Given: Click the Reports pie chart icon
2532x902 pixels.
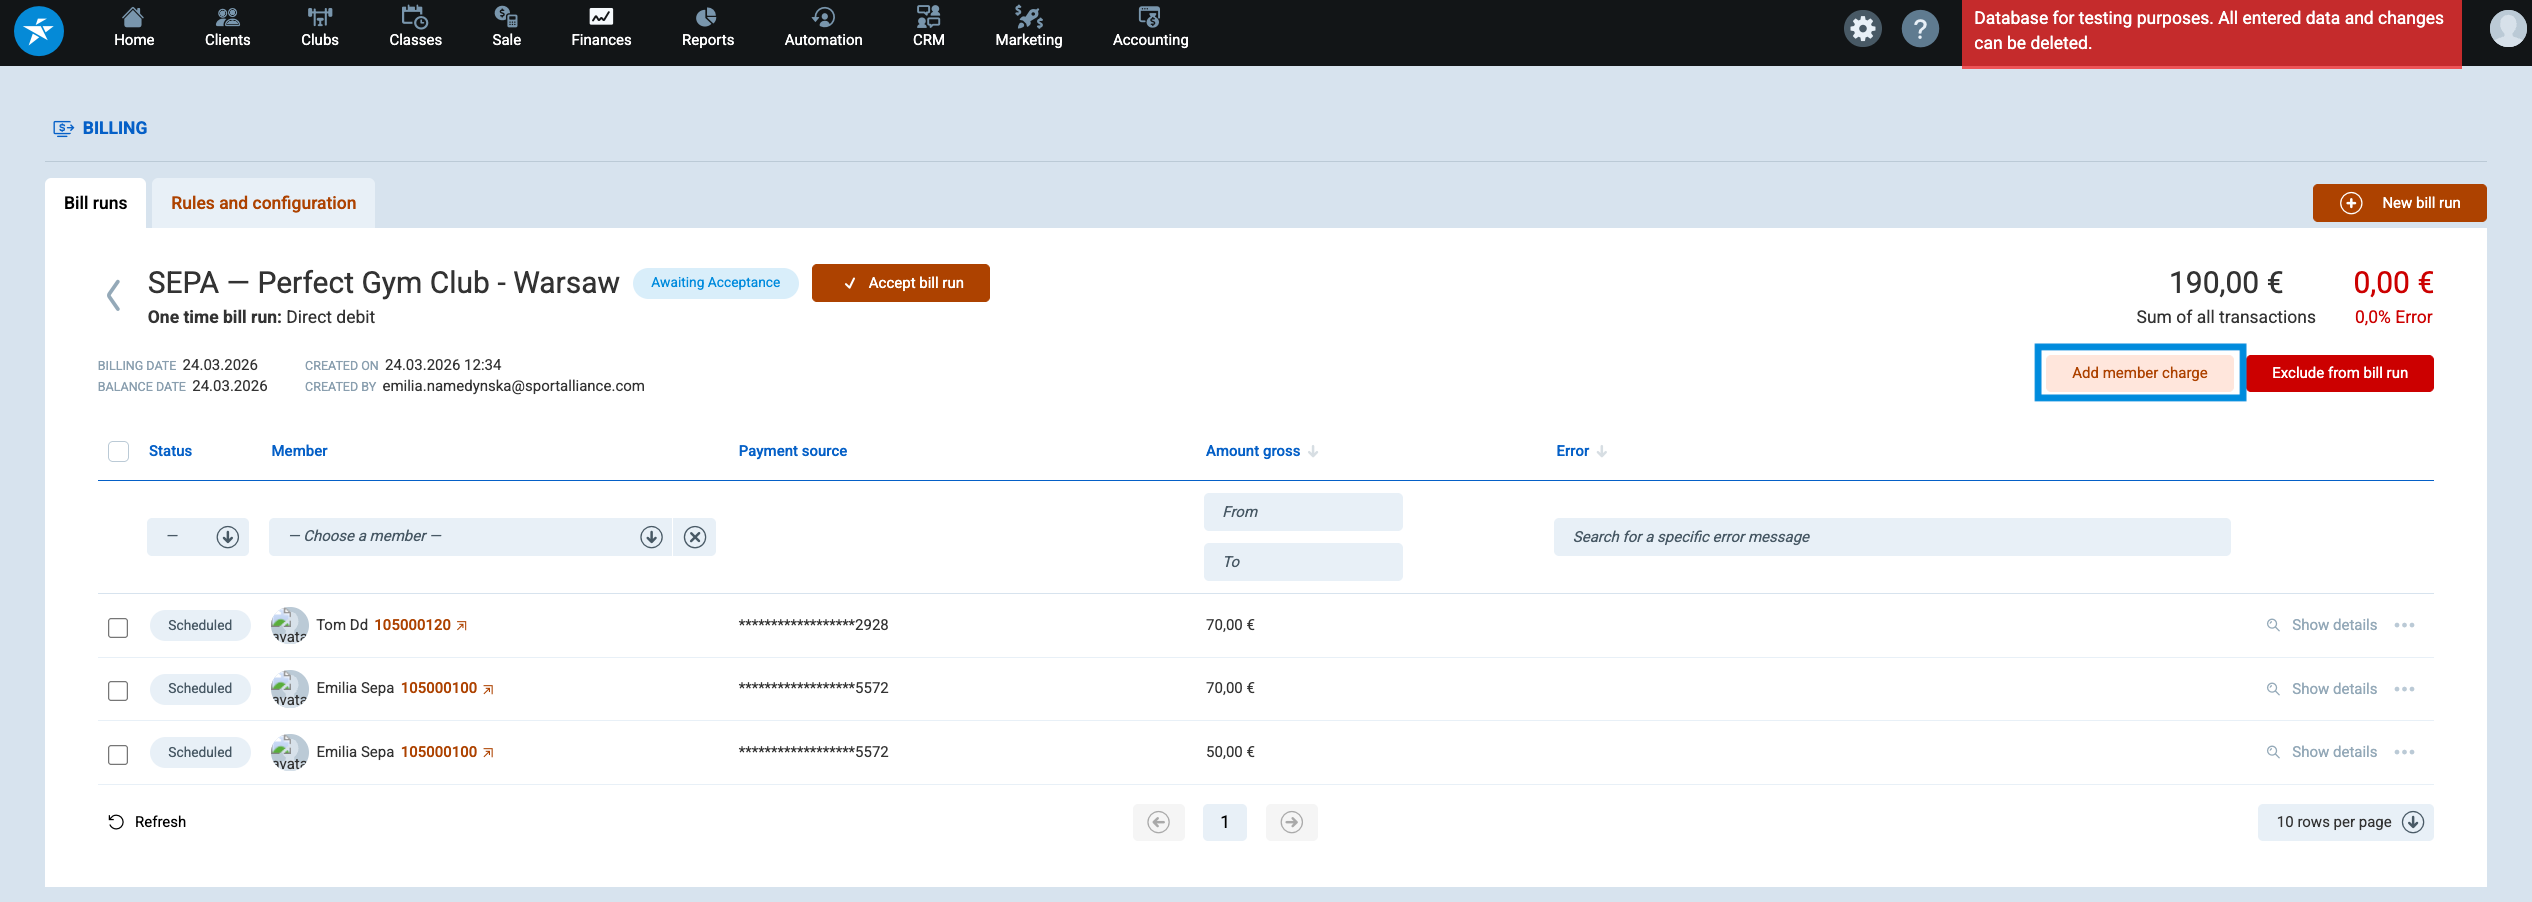Looking at the screenshot, I should pos(707,18).
